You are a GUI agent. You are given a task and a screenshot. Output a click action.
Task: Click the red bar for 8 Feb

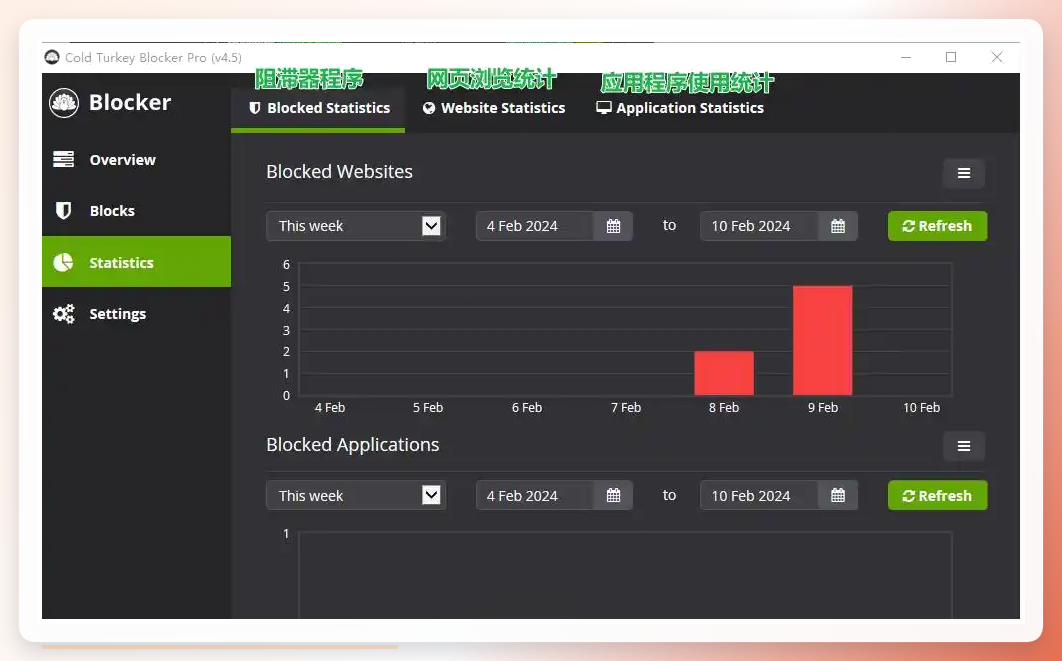click(x=724, y=373)
